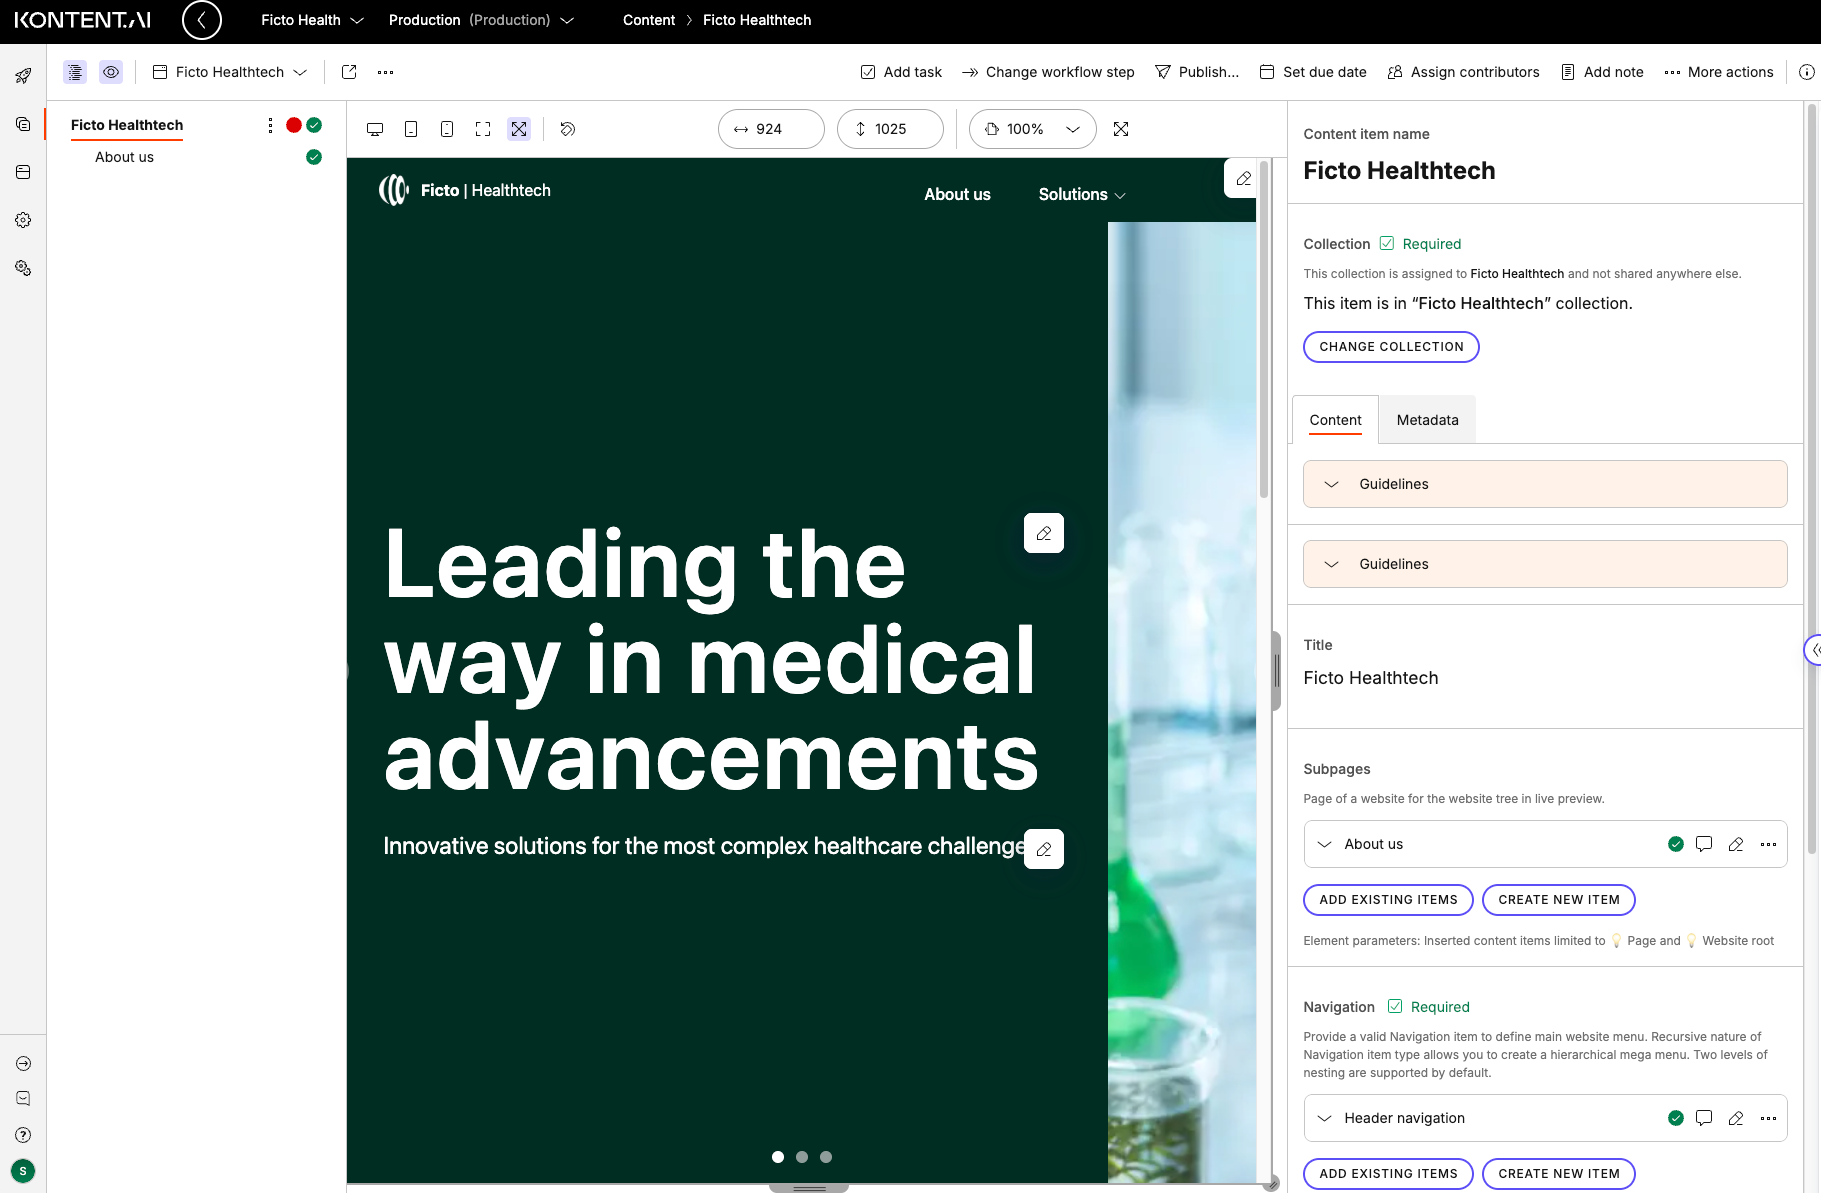Click Create New Item under Subpages

pos(1558,900)
